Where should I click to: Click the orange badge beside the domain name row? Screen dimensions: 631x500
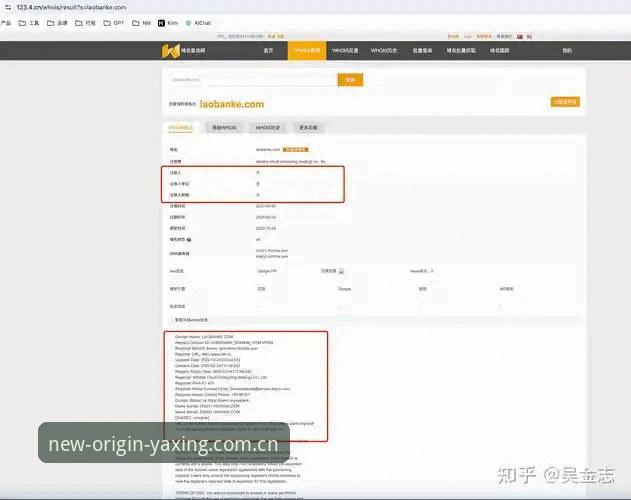click(295, 150)
